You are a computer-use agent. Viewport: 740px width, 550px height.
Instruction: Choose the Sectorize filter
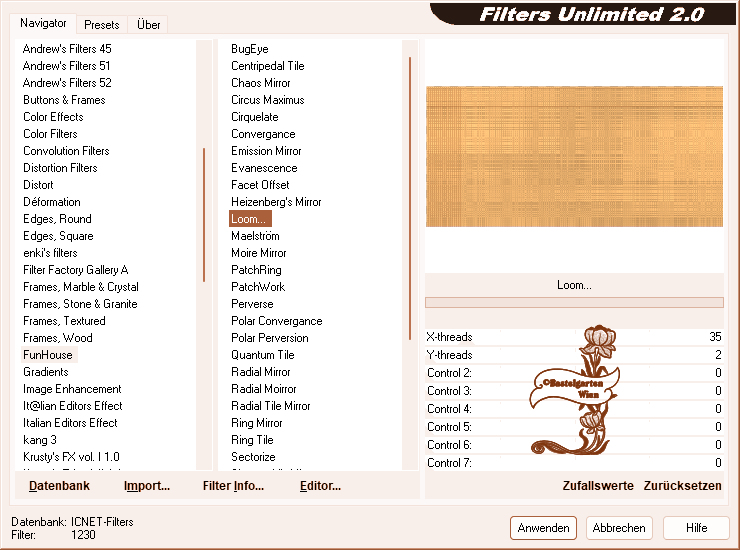click(x=253, y=457)
